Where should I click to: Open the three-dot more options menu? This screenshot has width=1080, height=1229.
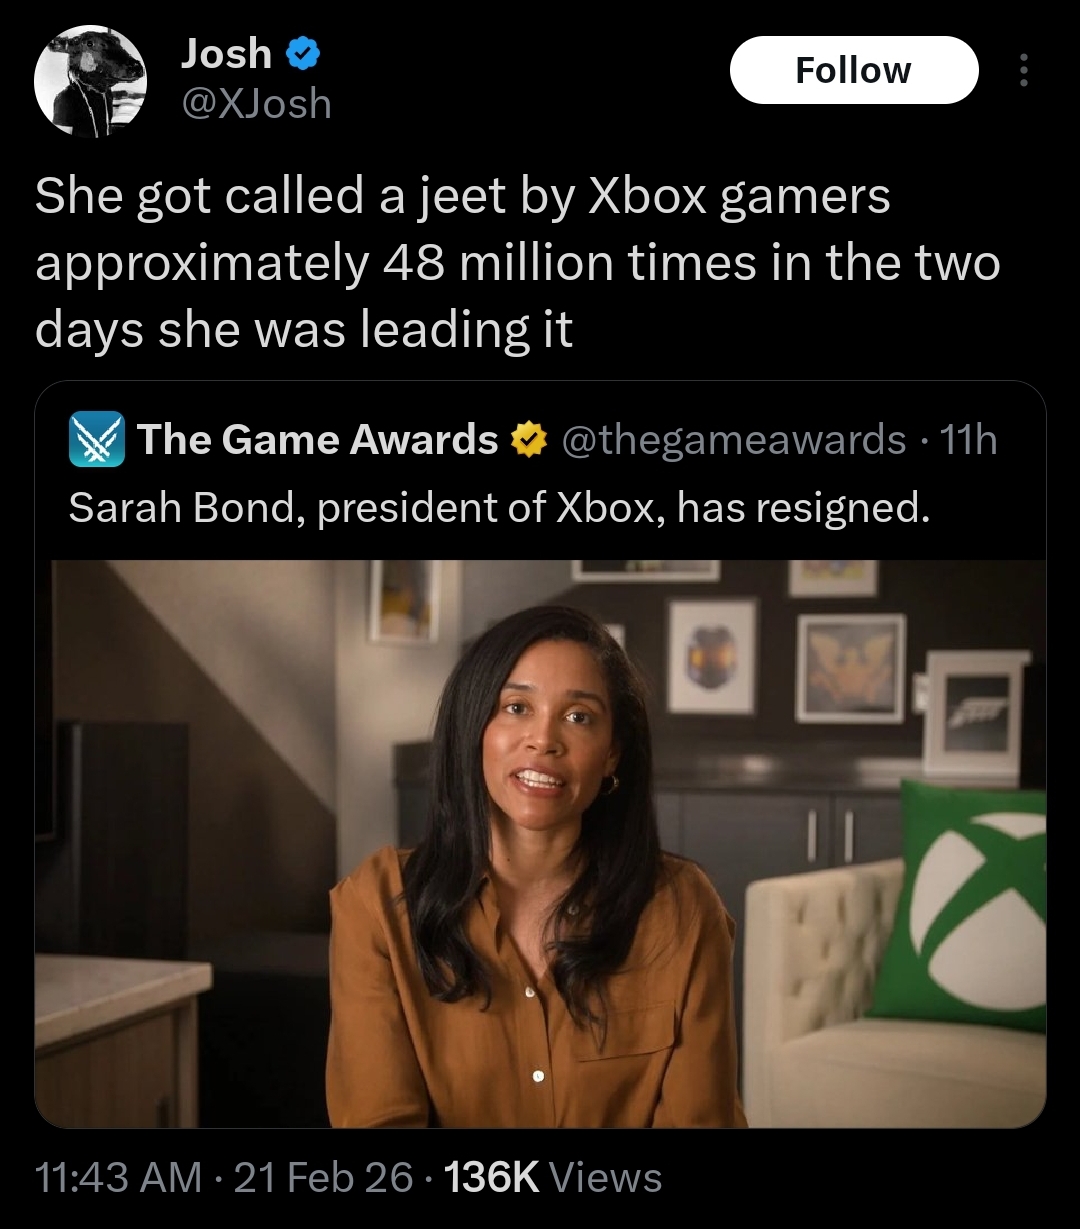(x=1022, y=70)
